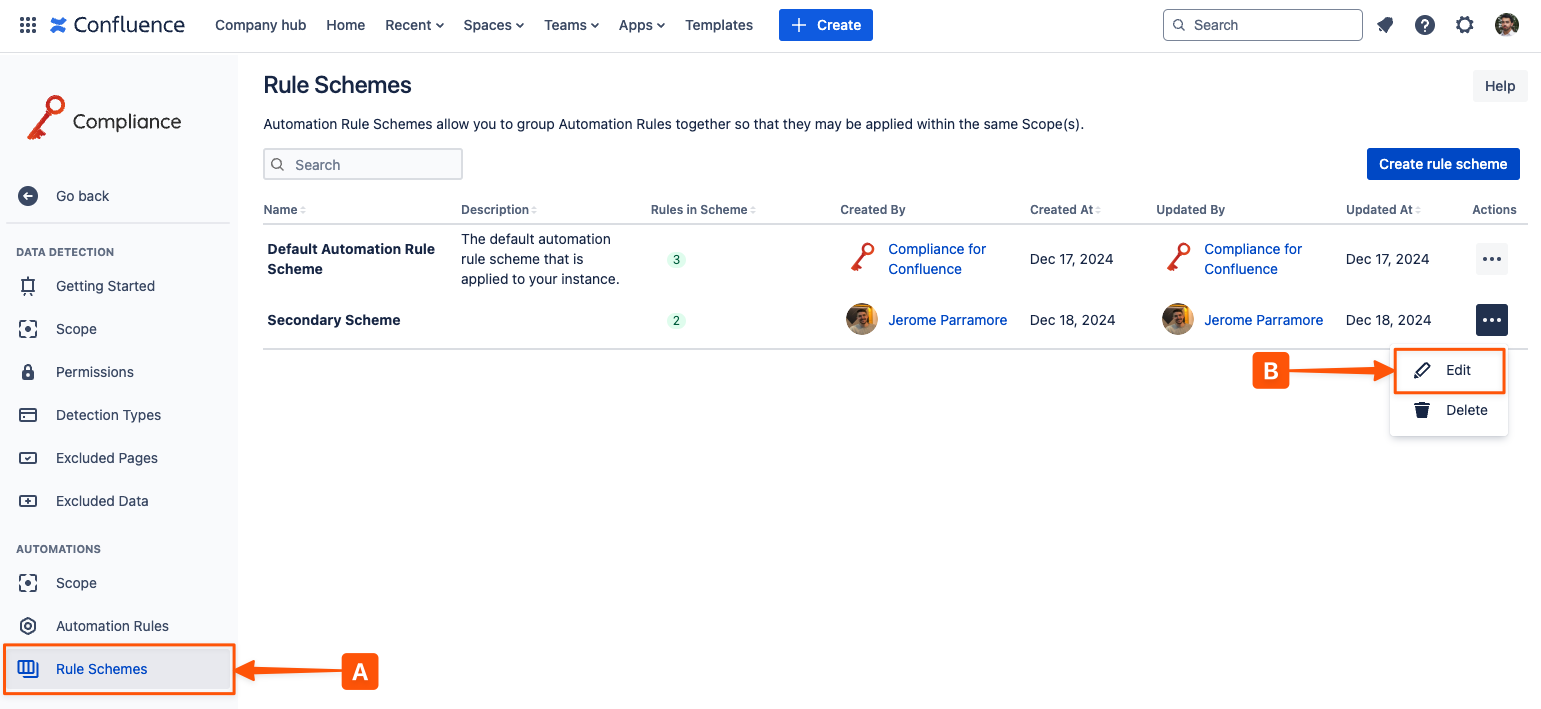Click the Permissions lock icon in sidebar

pos(28,372)
